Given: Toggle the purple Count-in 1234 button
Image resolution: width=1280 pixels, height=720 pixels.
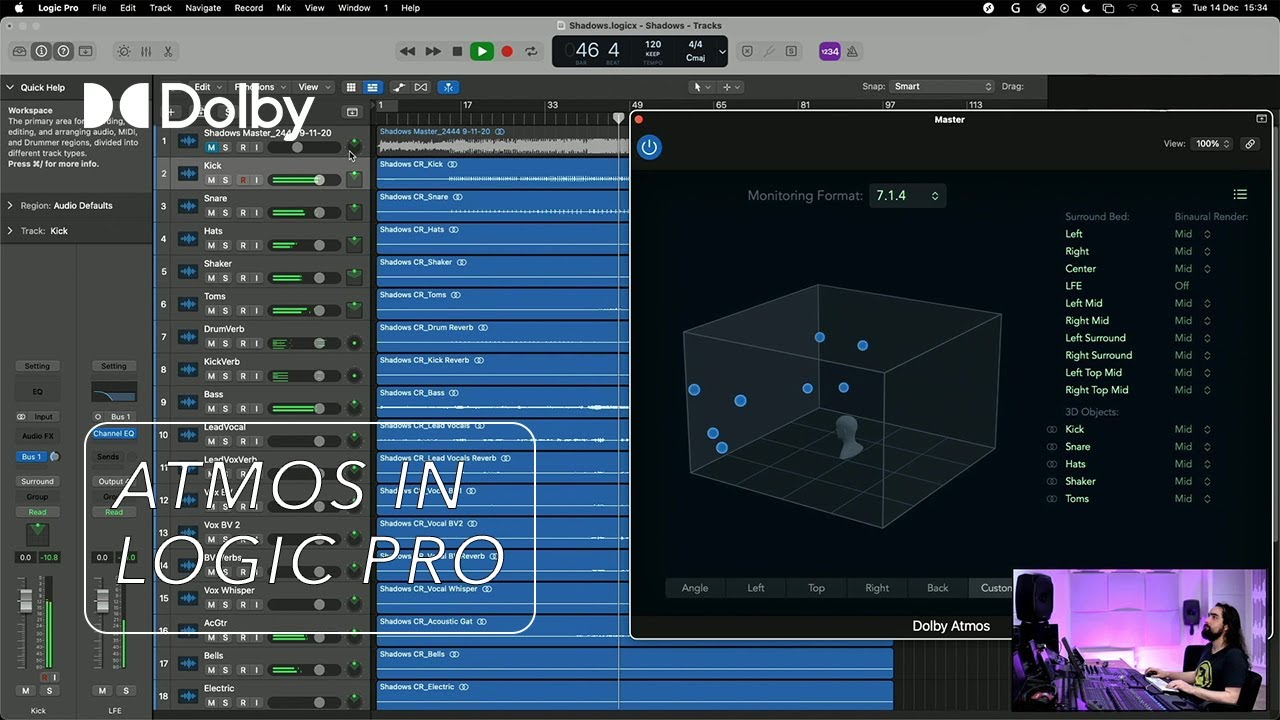Looking at the screenshot, I should tap(829, 51).
